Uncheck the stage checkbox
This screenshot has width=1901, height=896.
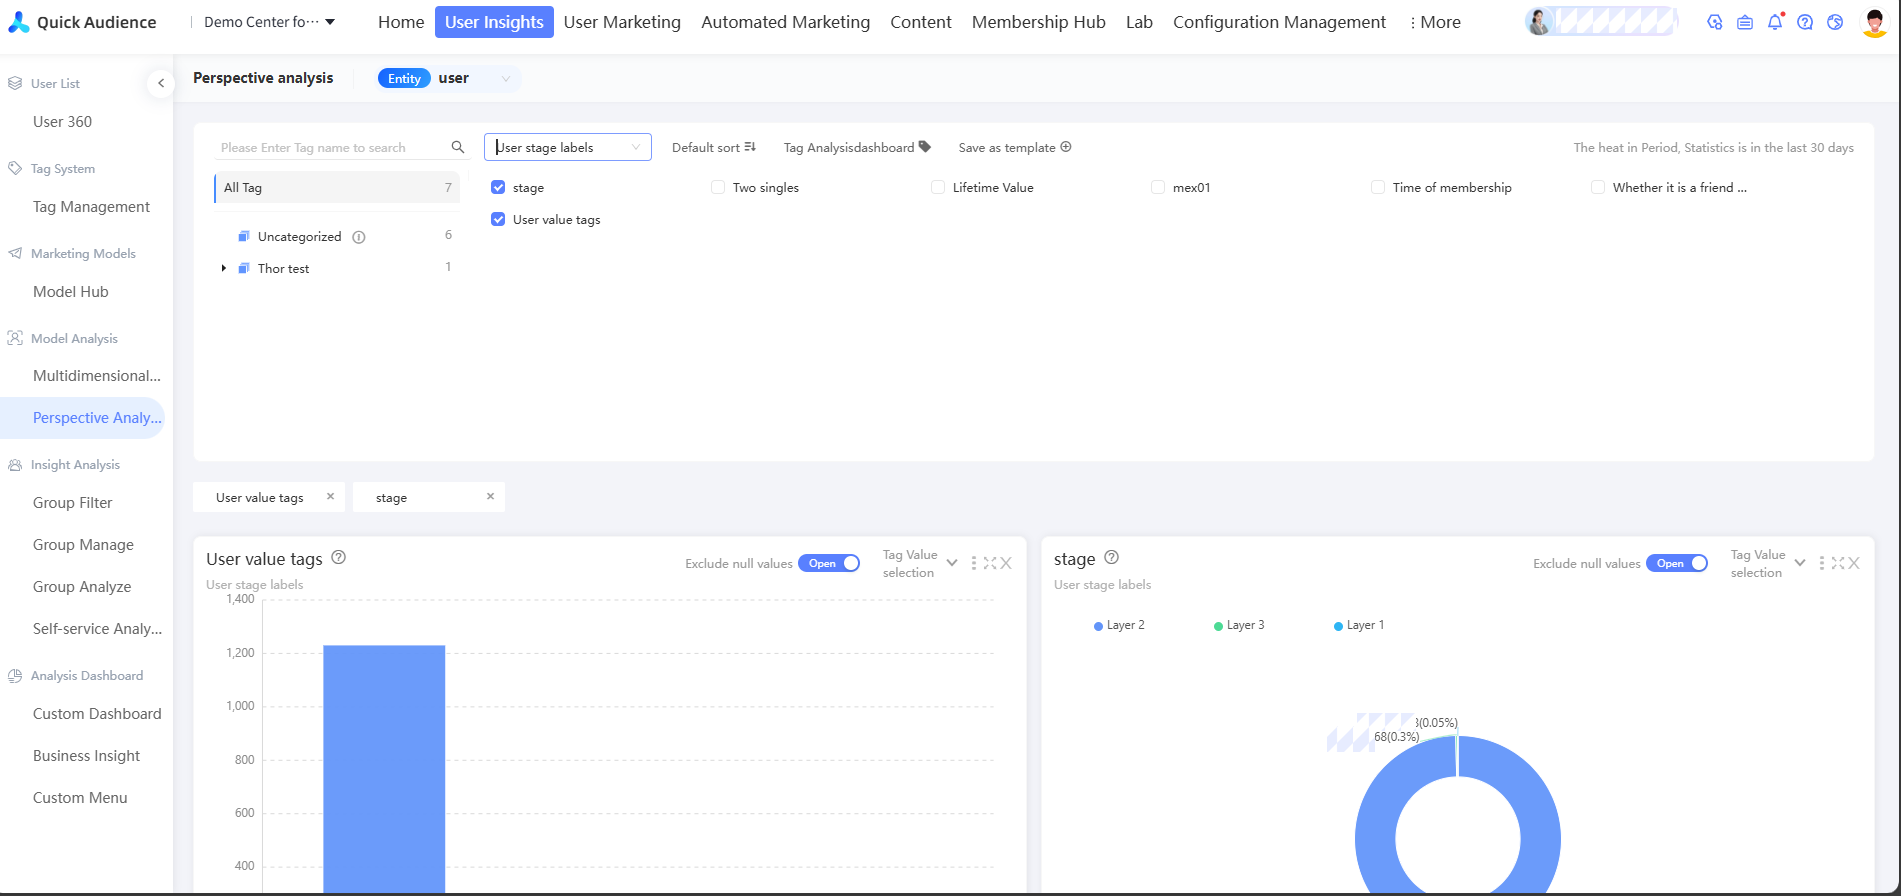tap(498, 187)
